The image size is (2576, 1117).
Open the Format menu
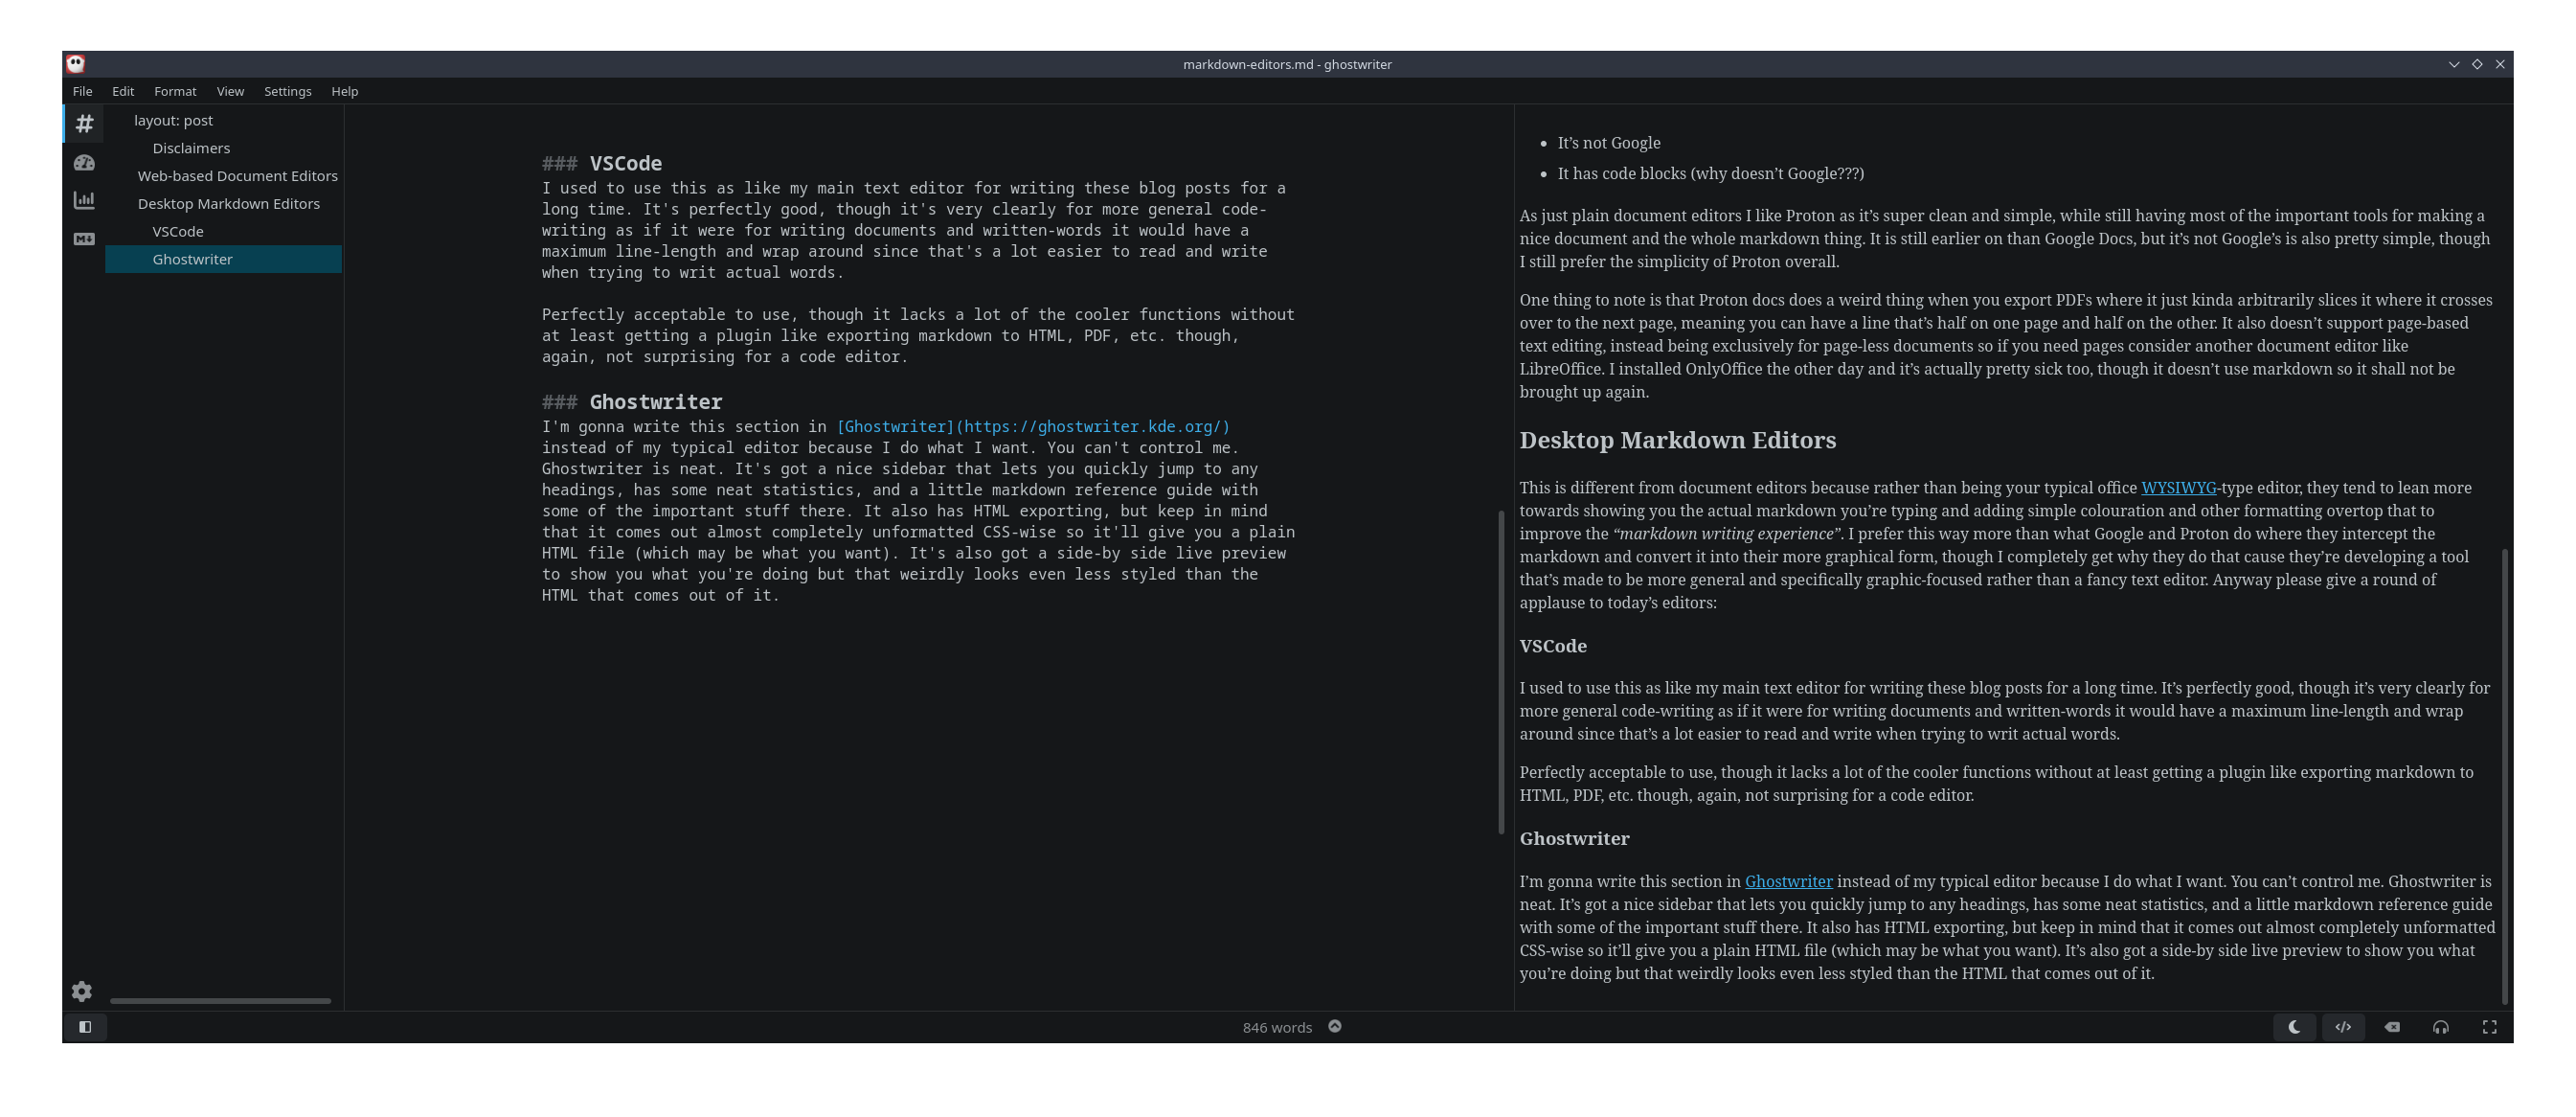175,91
